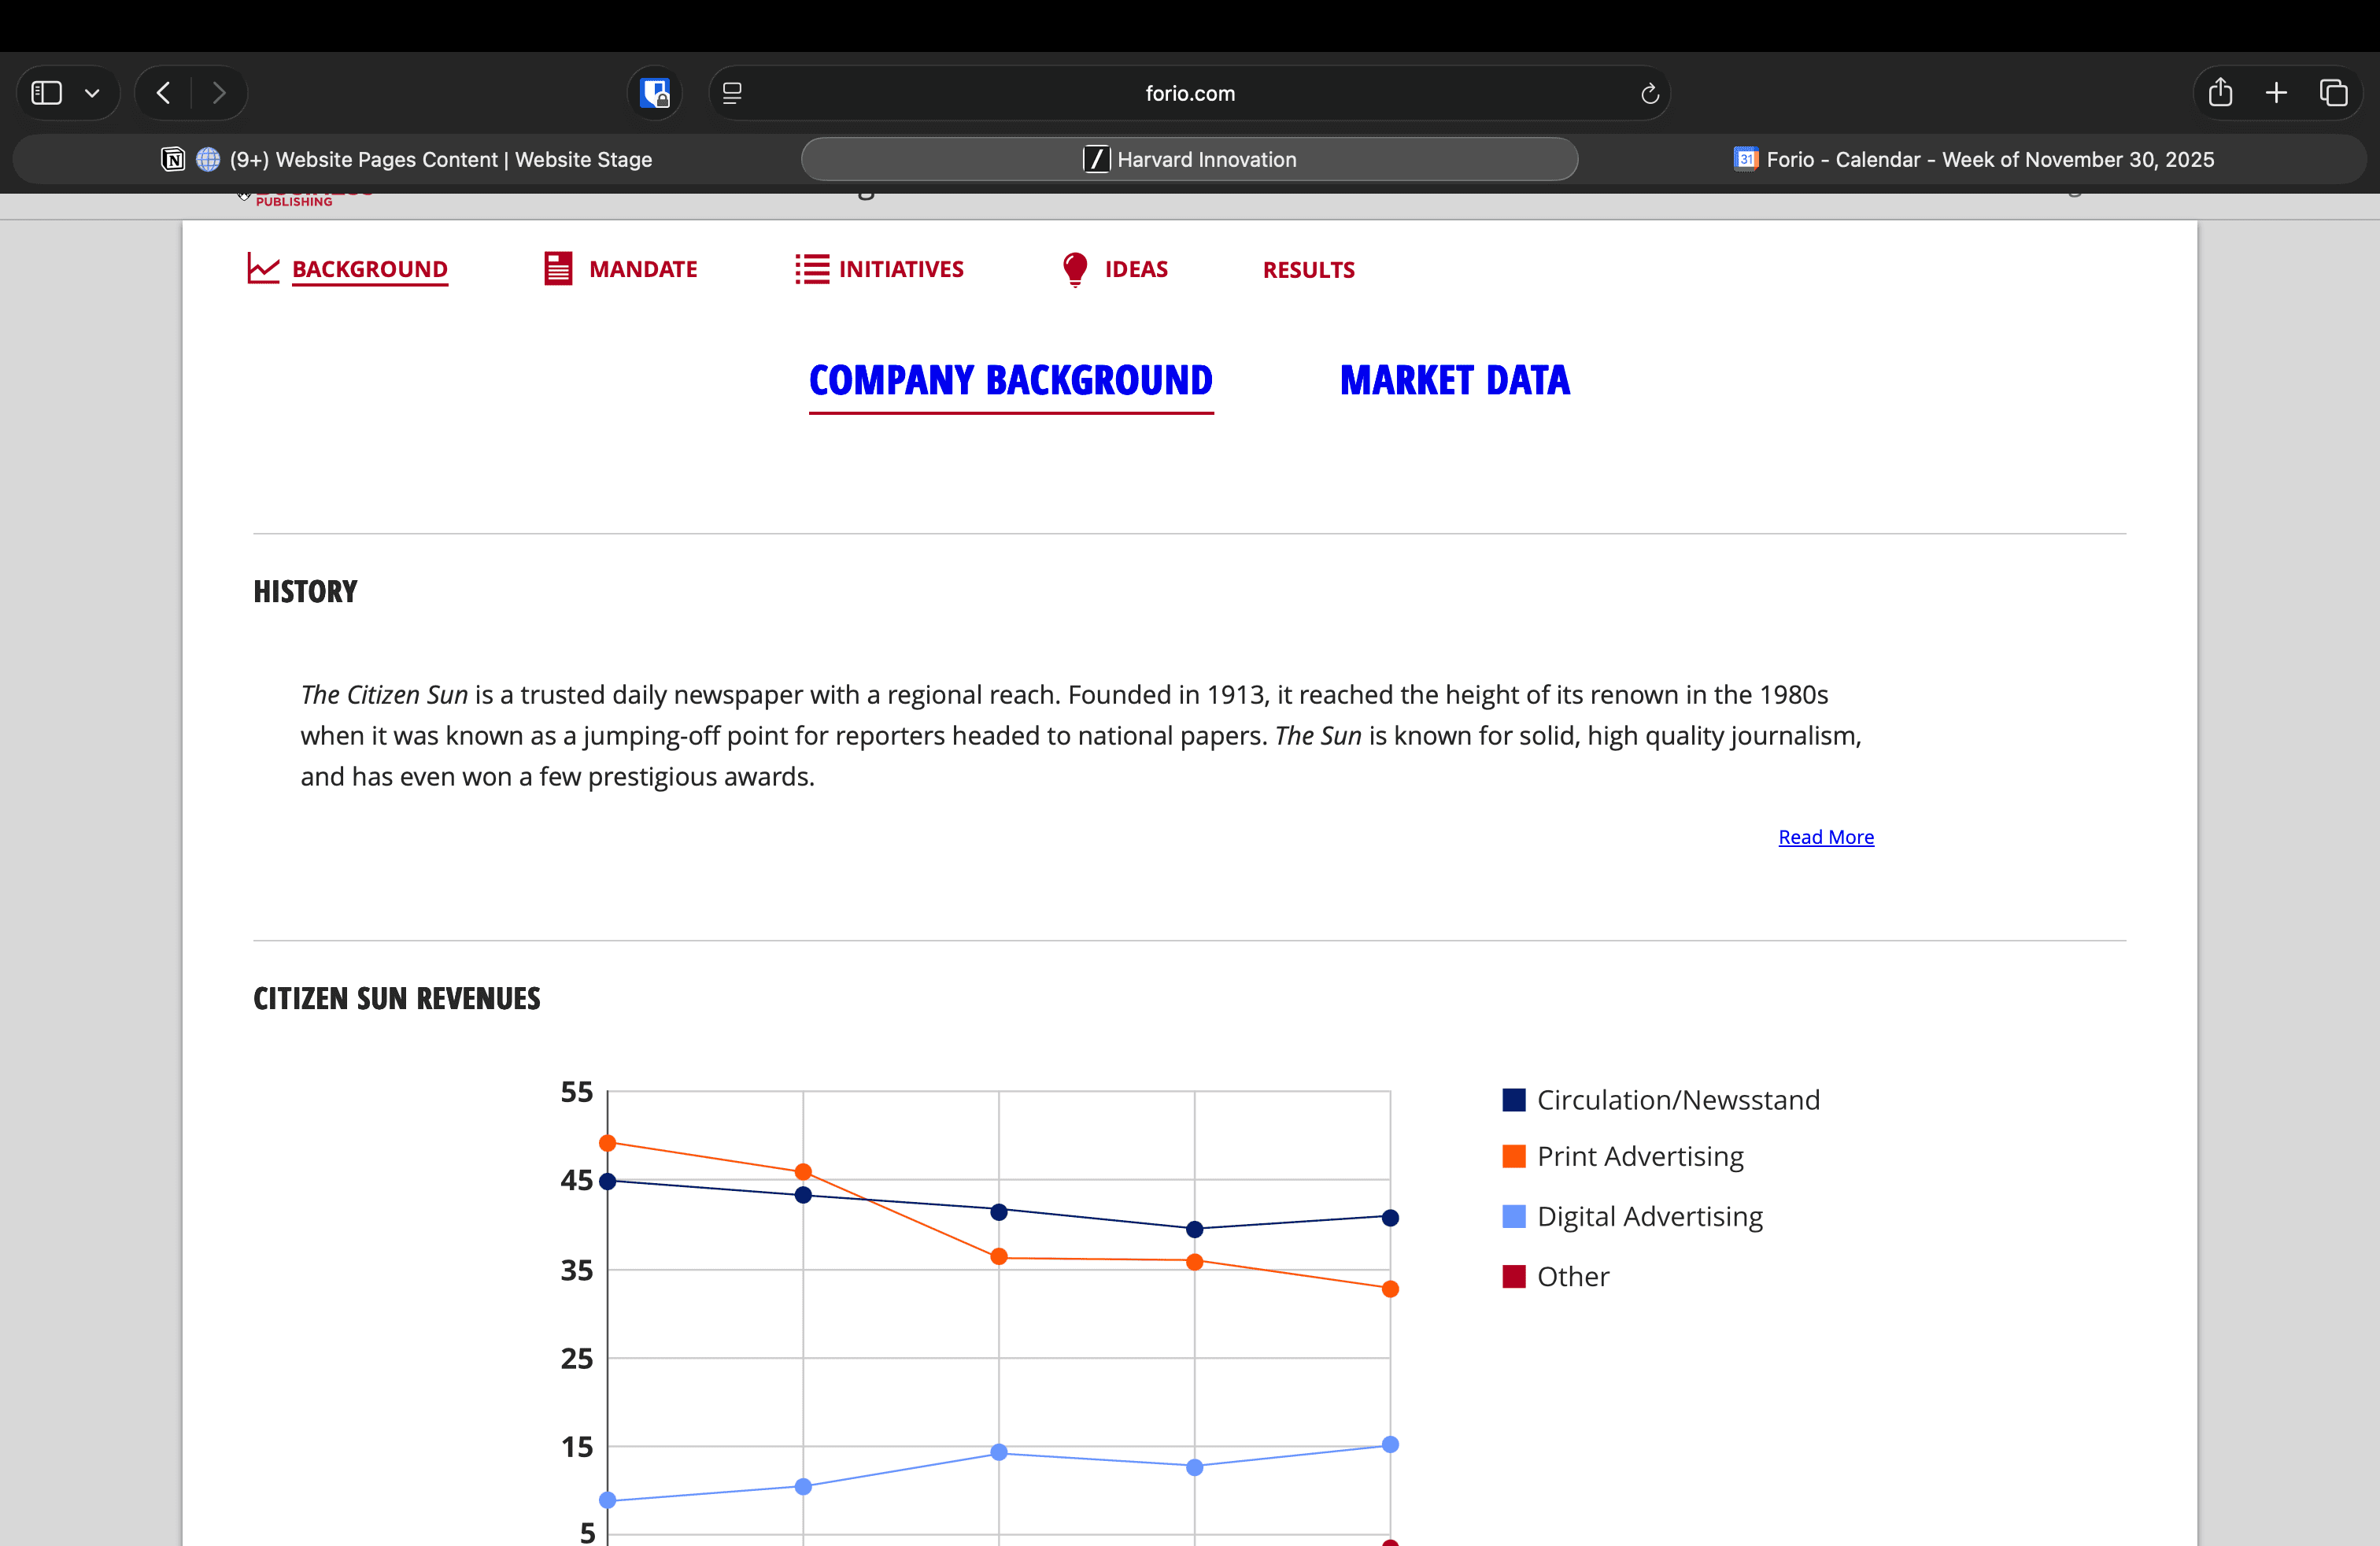The image size is (2380, 1546).
Task: Open the Mandate section
Action: coord(621,269)
